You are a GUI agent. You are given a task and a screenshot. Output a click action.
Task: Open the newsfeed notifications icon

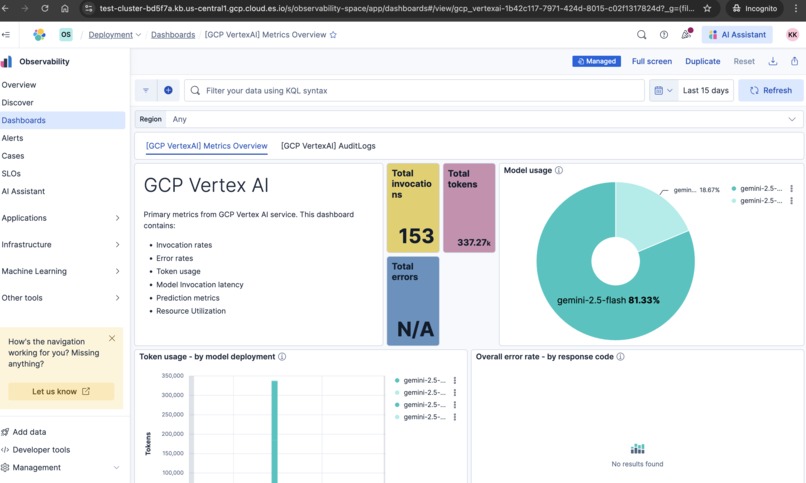click(x=686, y=34)
